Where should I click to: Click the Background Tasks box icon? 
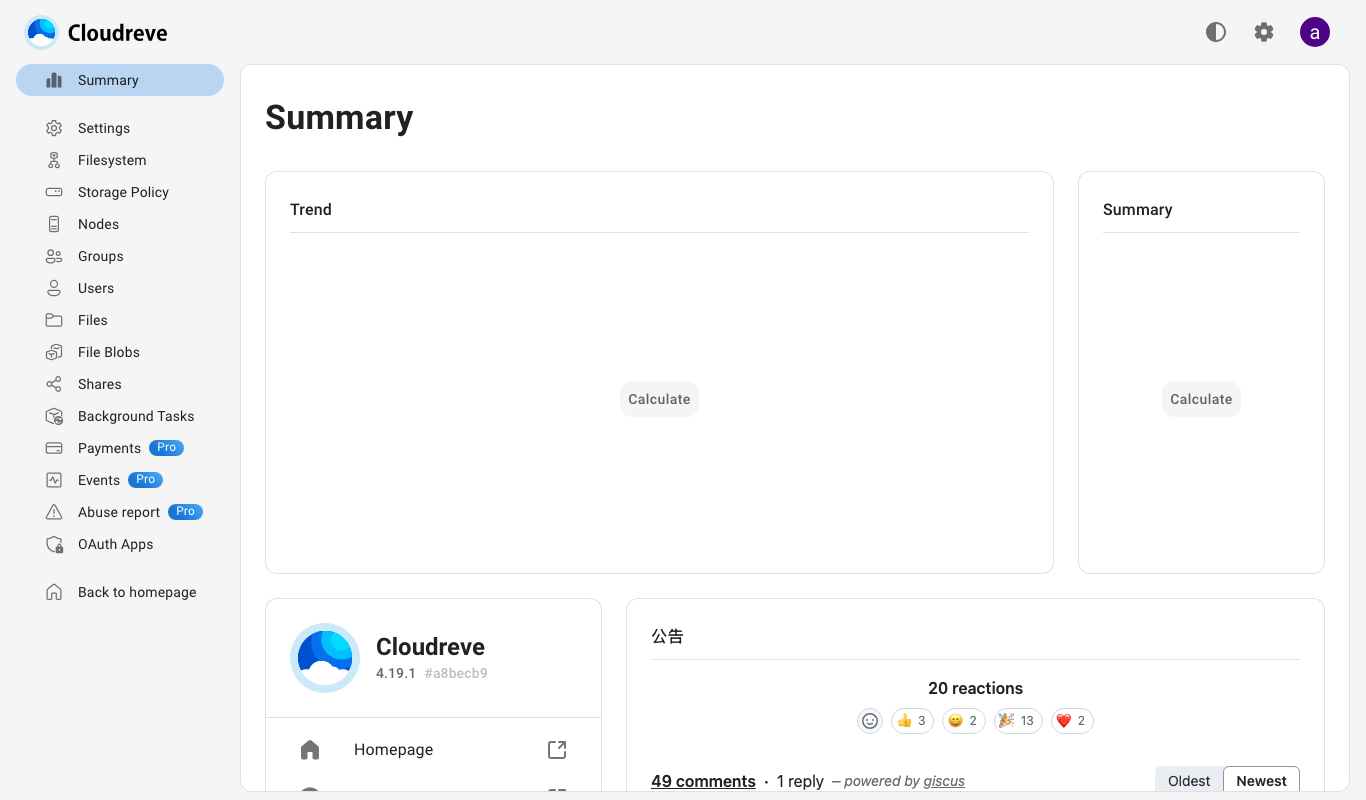point(54,416)
